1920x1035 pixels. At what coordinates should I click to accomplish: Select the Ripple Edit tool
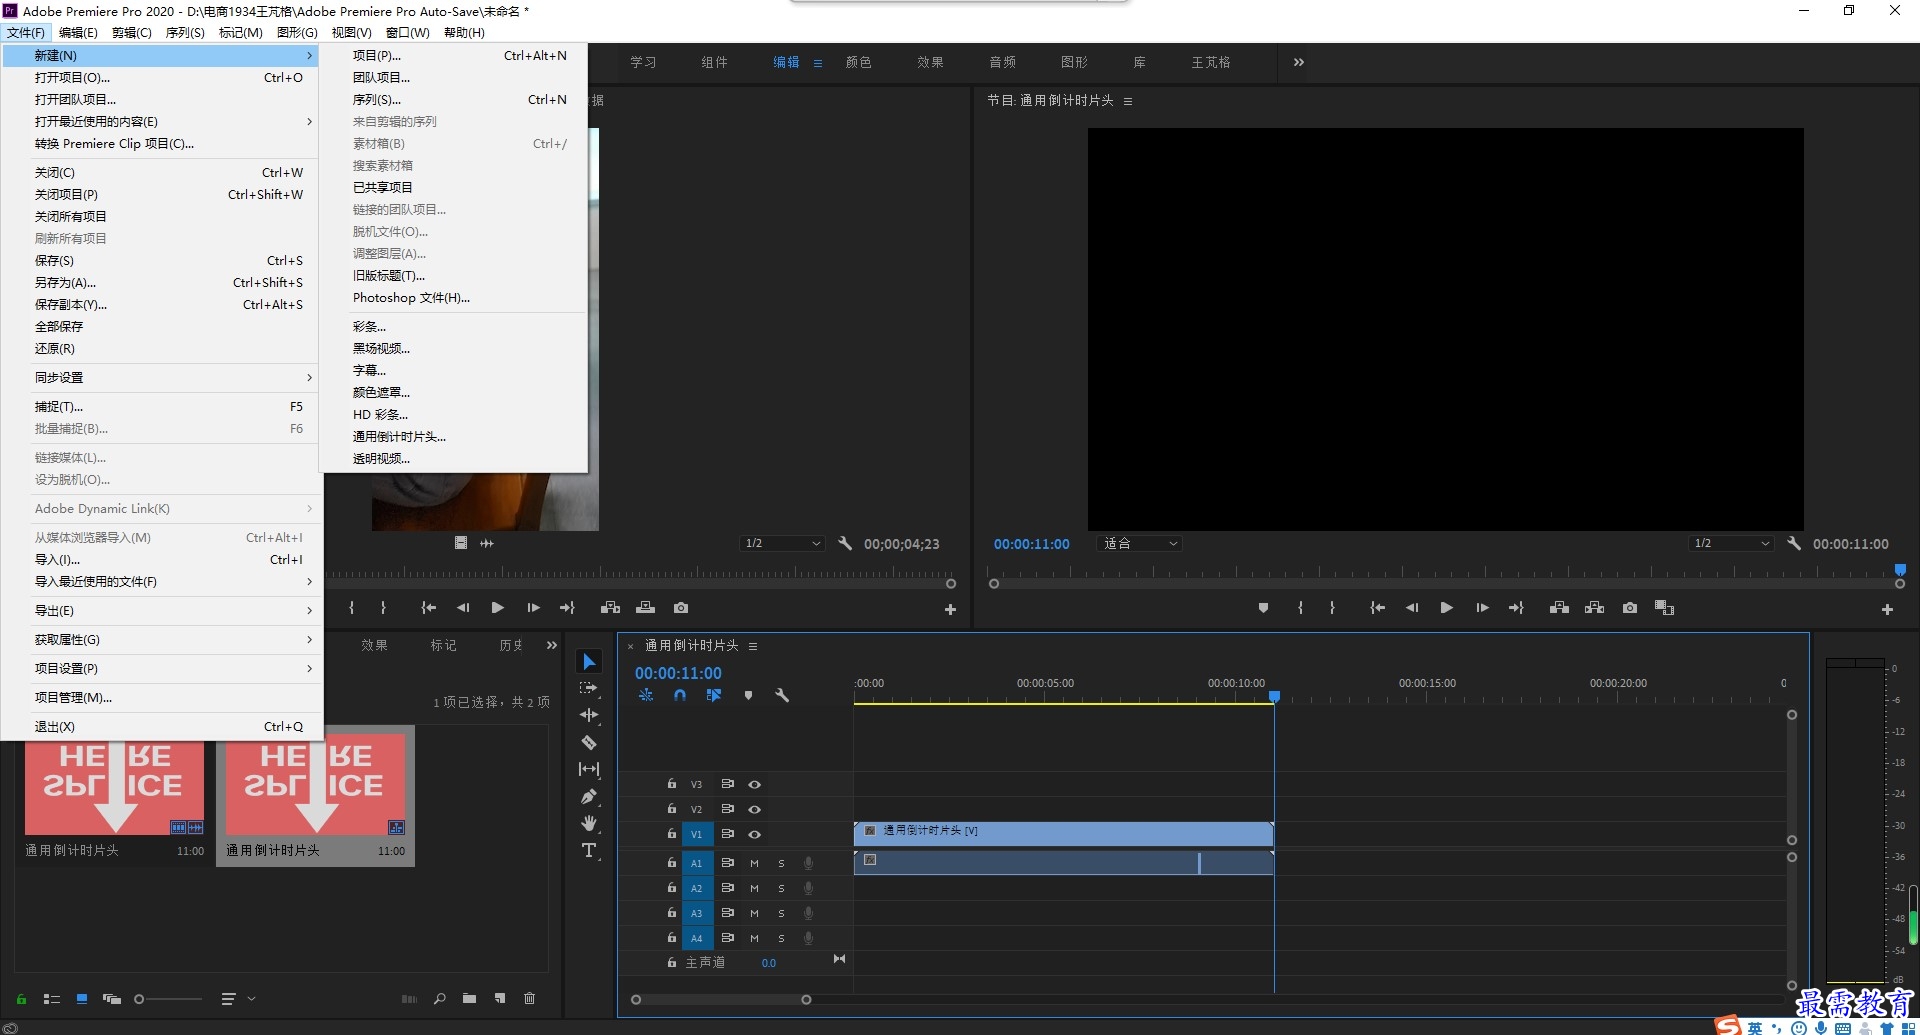(589, 715)
